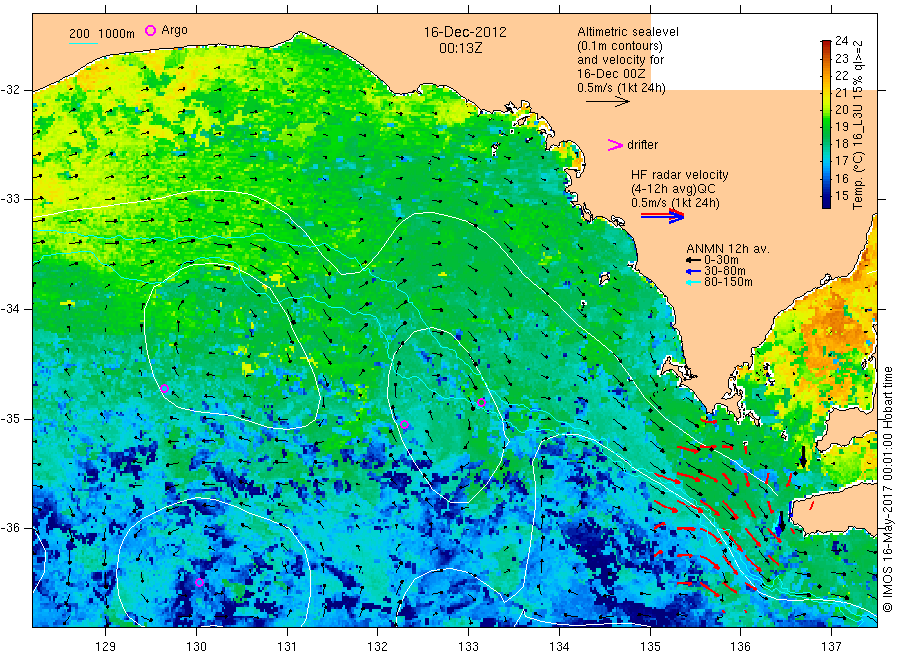This screenshot has width=900, height=660.
Task: Select the Argo float marker near 129.7E, 34.7S
Action: [165, 389]
